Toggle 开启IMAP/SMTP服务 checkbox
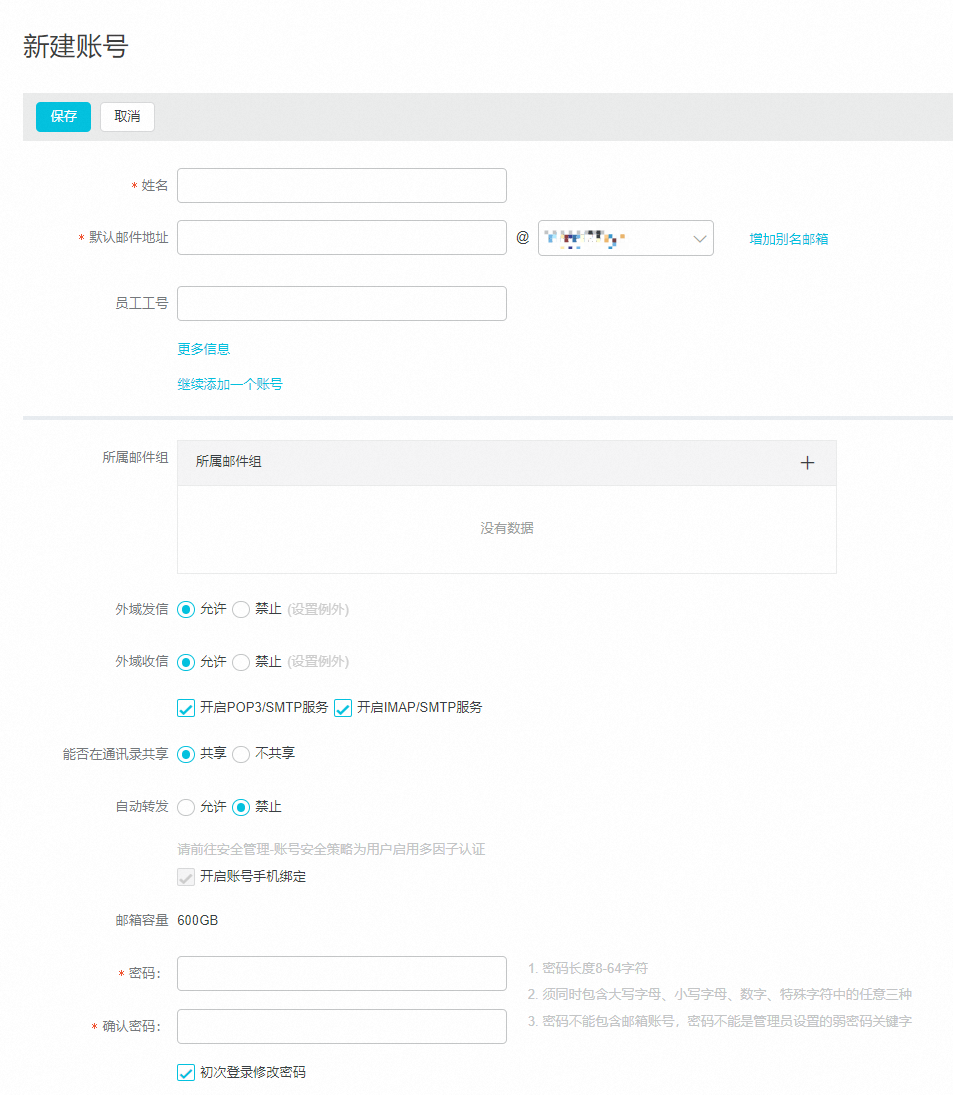This screenshot has height=1095, width=953. pyautogui.click(x=343, y=708)
